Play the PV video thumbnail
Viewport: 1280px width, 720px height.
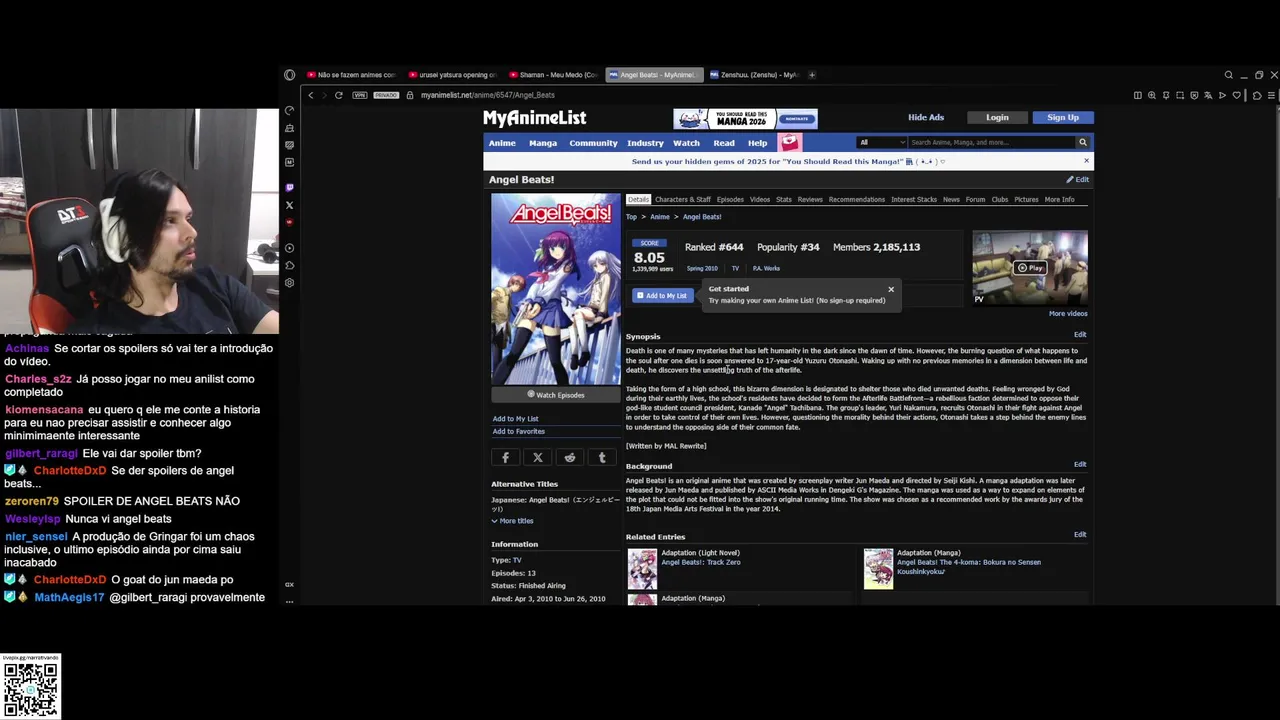(x=1030, y=268)
